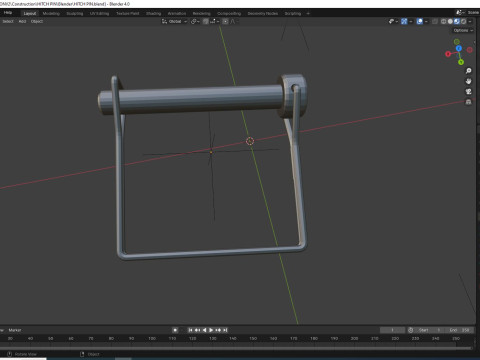Click the Start frame field
This screenshot has height=360, width=480.
click(430, 330)
